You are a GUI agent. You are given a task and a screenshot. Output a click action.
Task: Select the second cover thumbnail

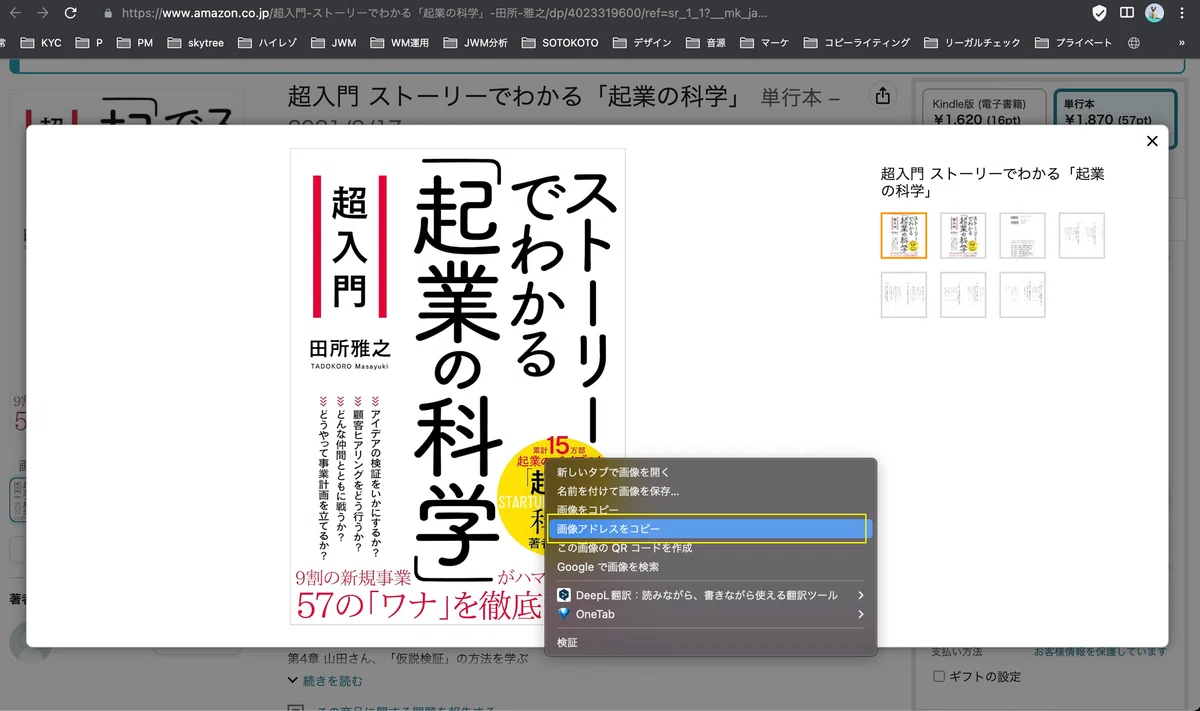point(963,235)
